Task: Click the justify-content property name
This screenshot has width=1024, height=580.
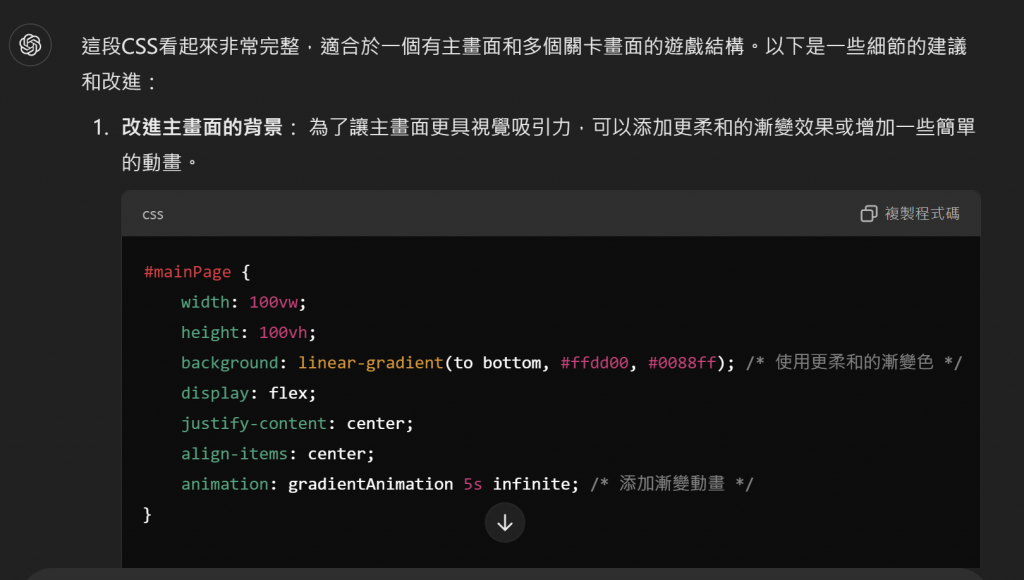Action: 254,423
